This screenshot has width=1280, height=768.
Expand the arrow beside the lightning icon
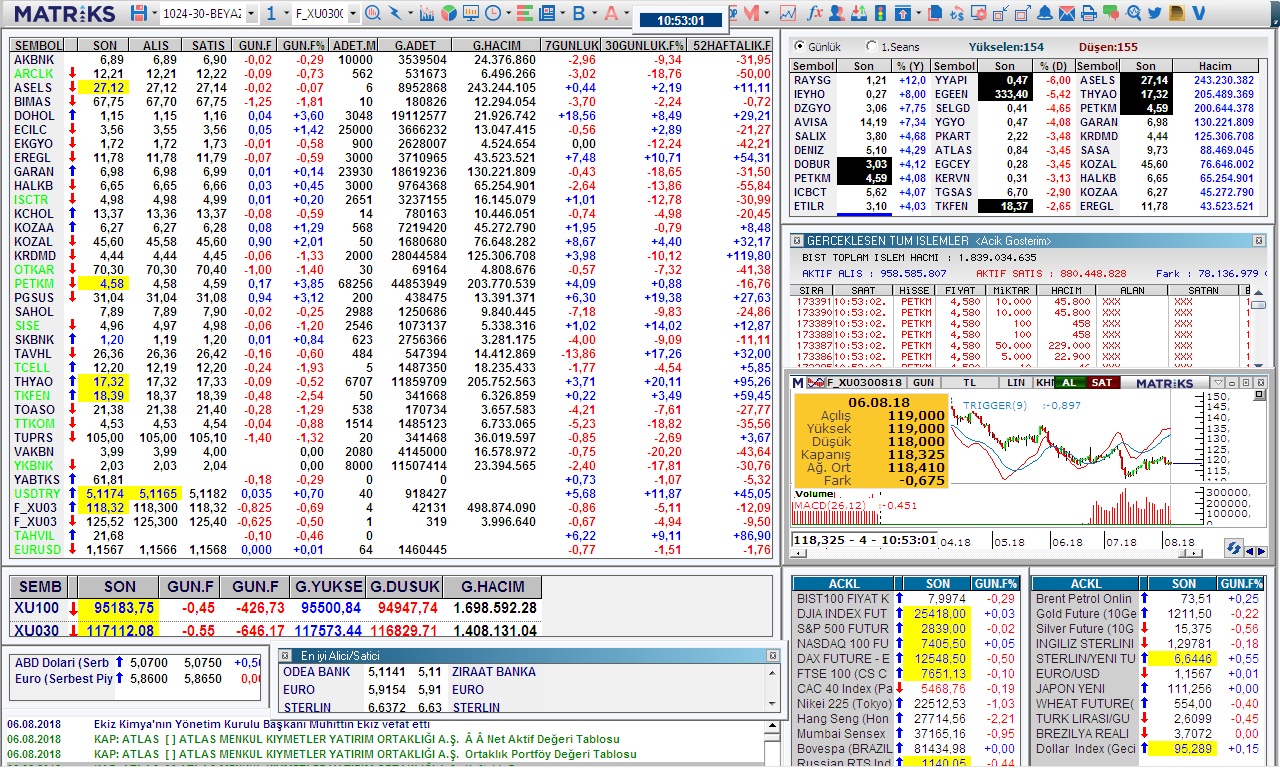click(x=410, y=13)
